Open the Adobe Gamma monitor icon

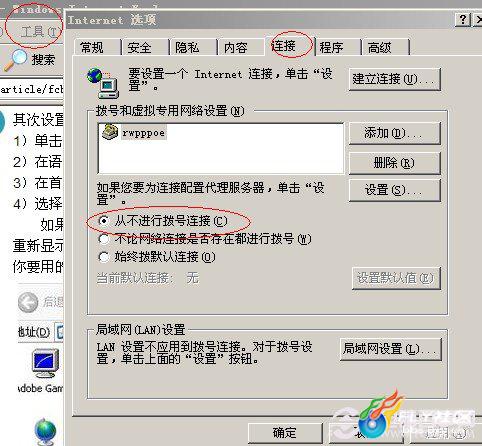coord(46,363)
